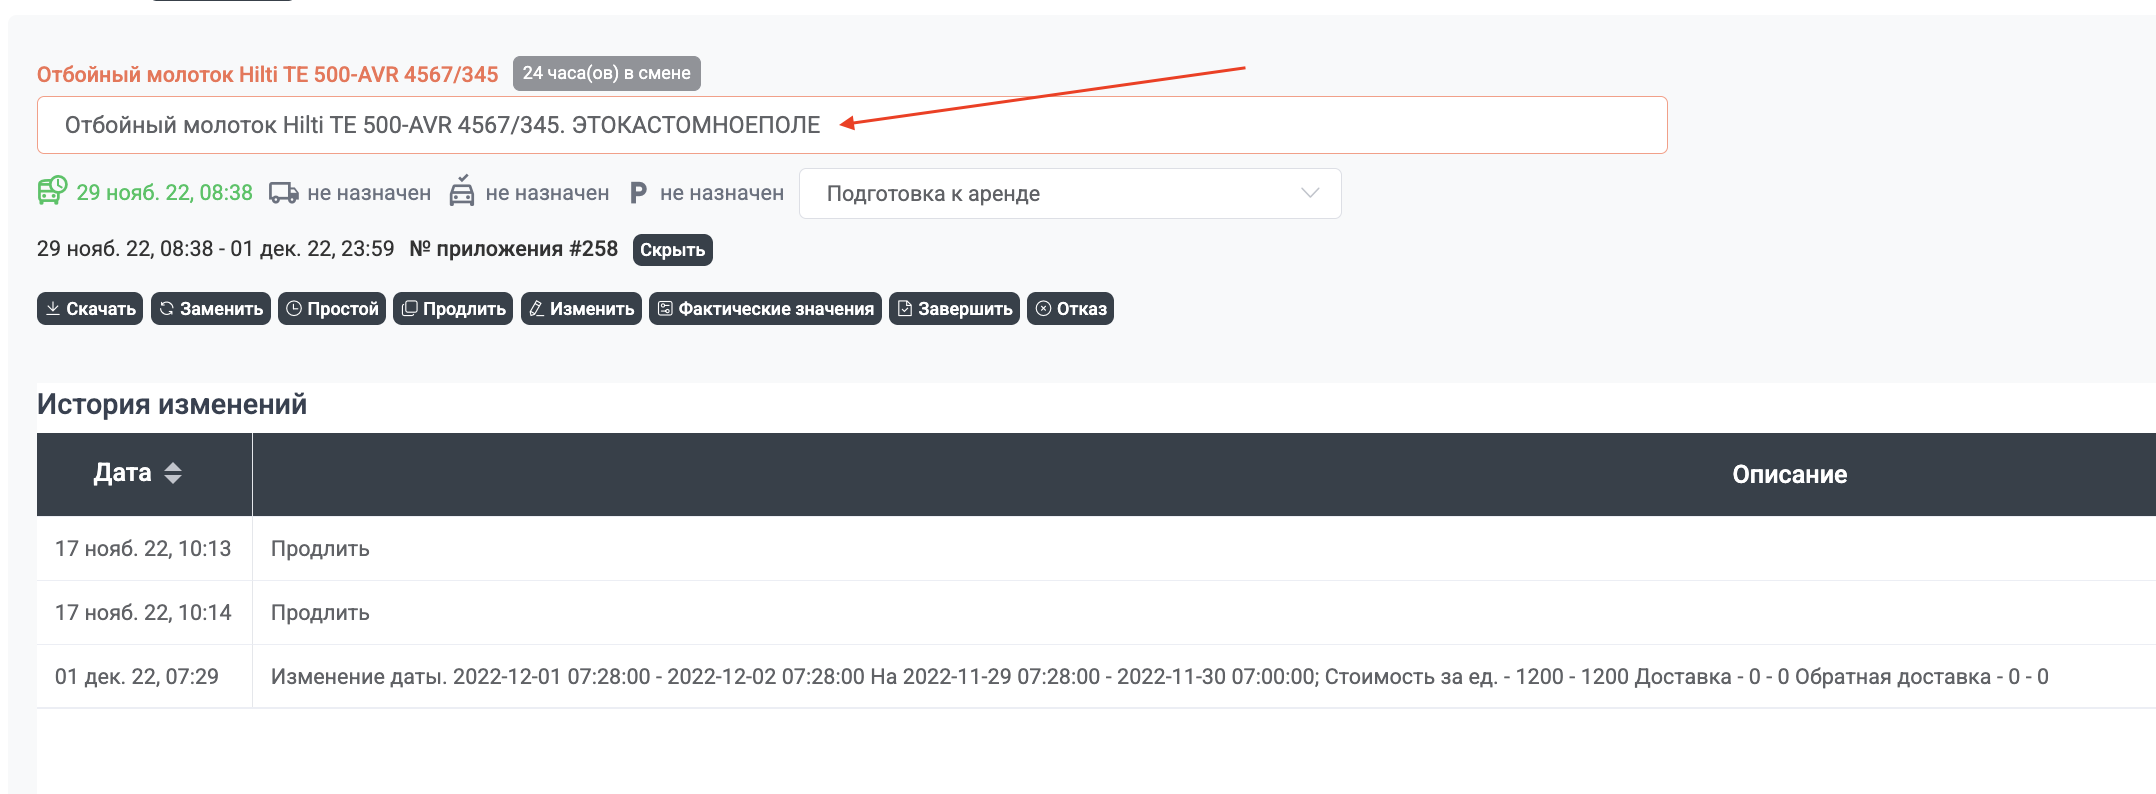2156x794 pixels.
Task: Expand the status dropdown chevron
Action: pyautogui.click(x=1310, y=193)
